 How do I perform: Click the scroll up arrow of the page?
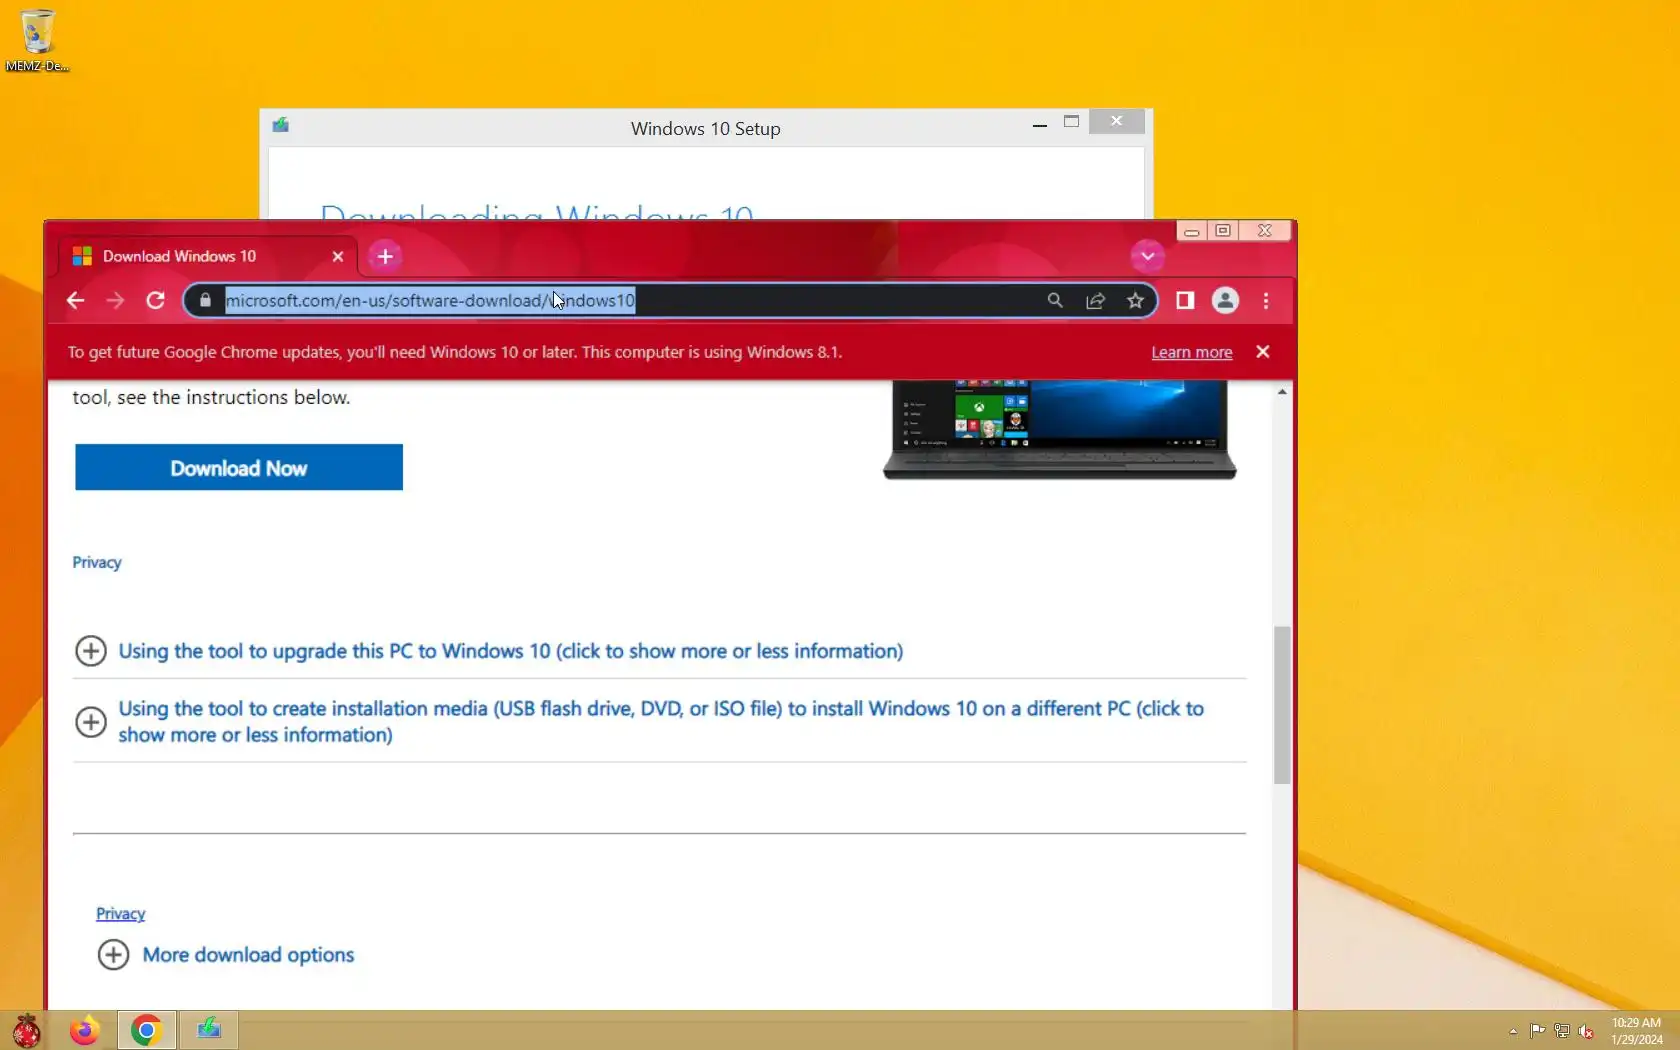coord(1282,392)
